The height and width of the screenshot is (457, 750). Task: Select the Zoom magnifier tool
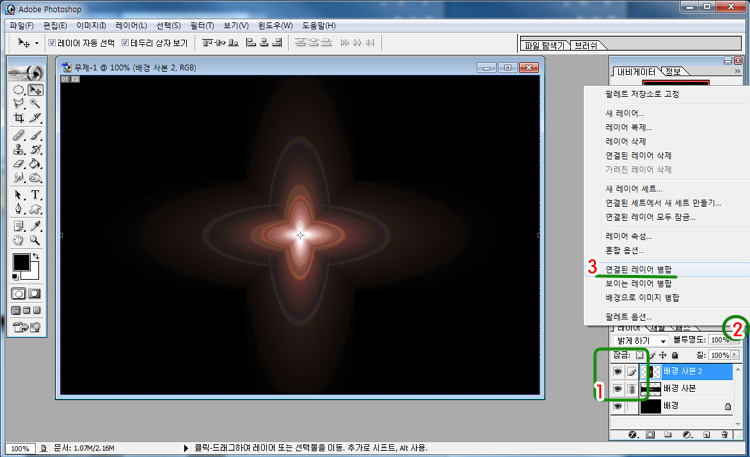tap(35, 240)
